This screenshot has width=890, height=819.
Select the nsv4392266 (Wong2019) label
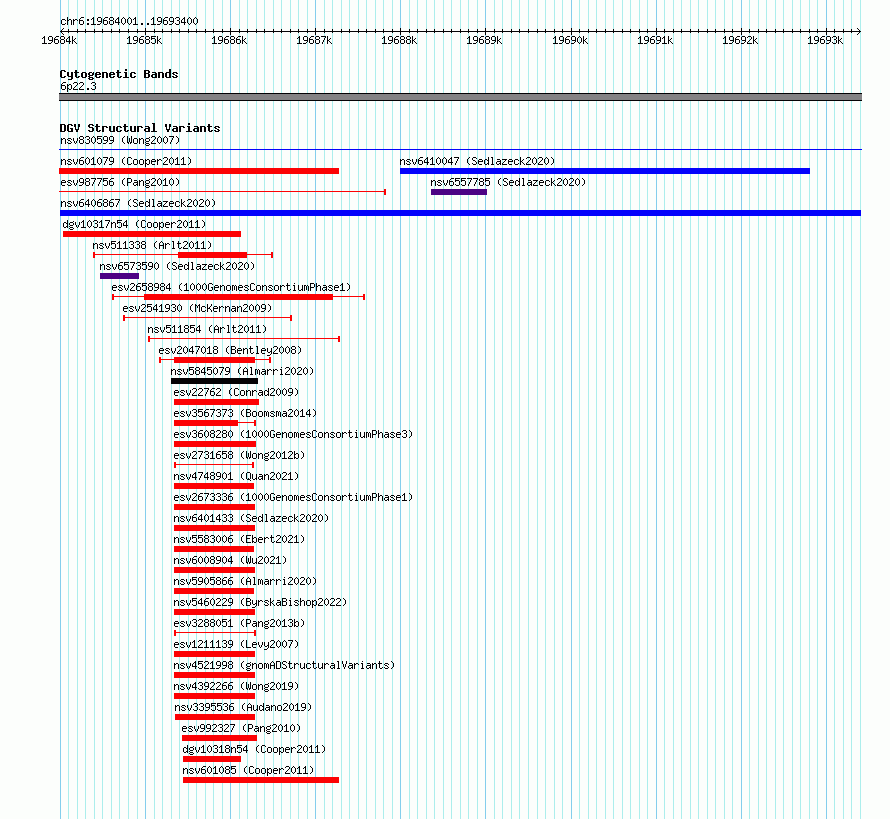click(236, 686)
